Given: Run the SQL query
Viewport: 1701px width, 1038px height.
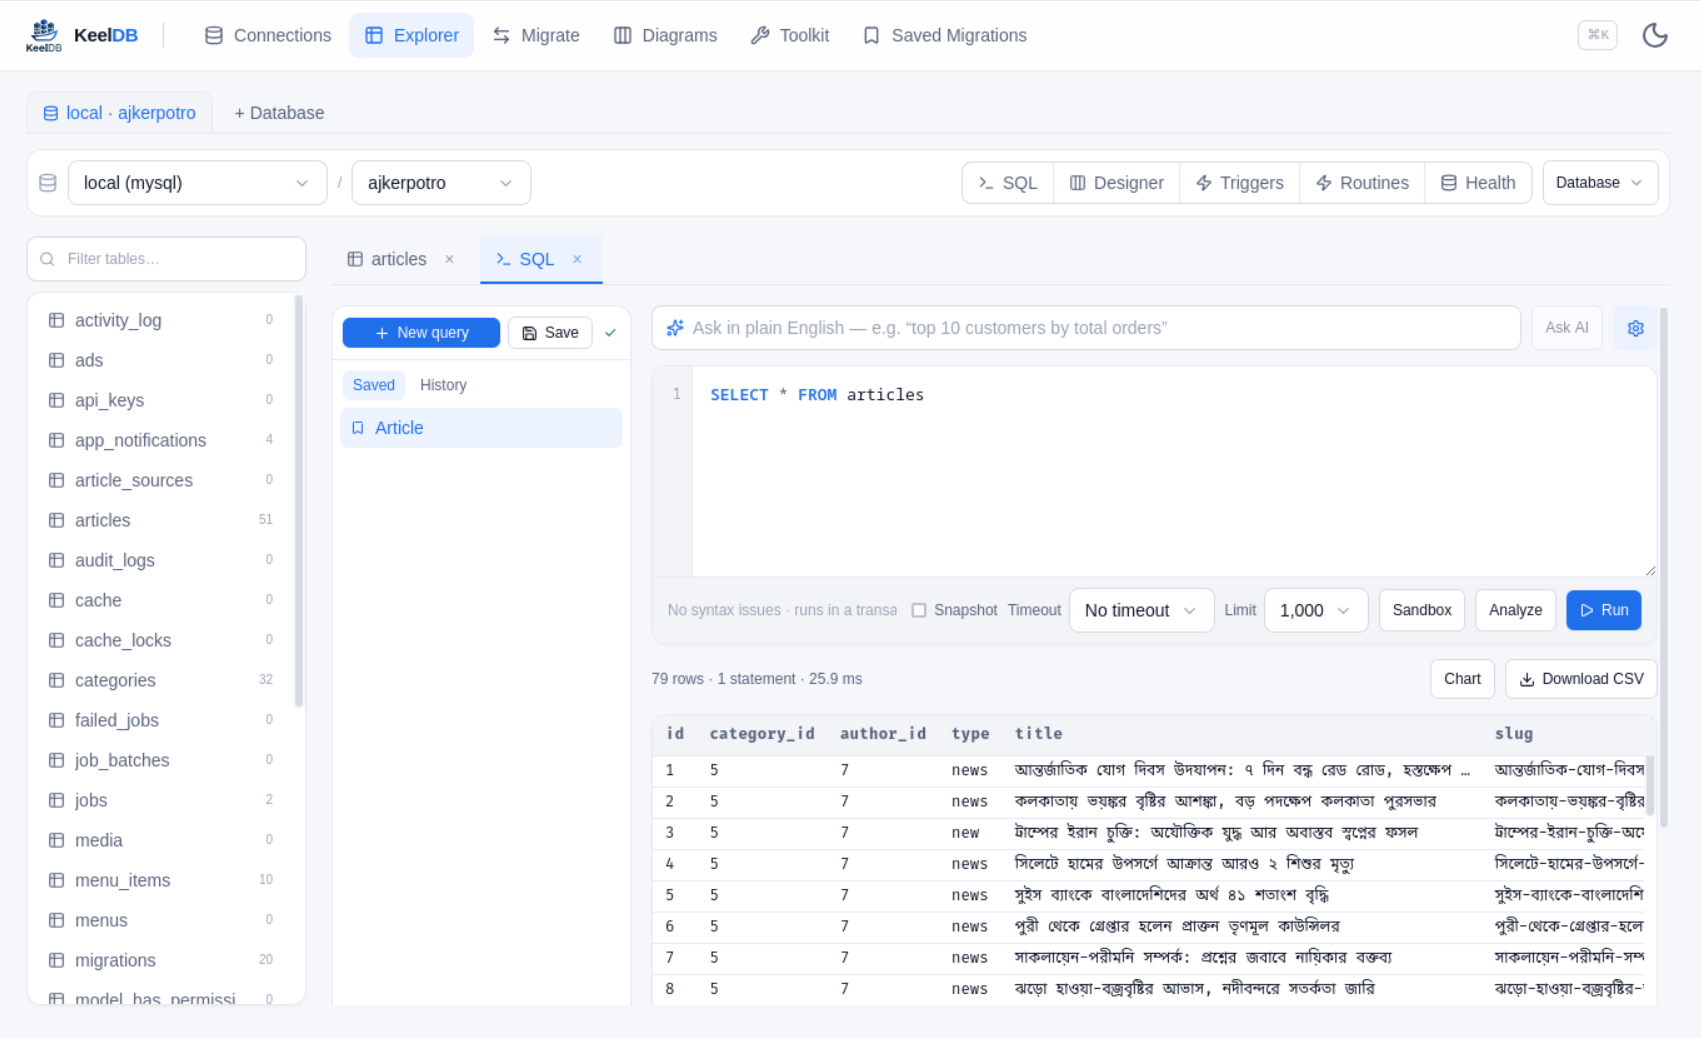Looking at the screenshot, I should coord(1604,610).
